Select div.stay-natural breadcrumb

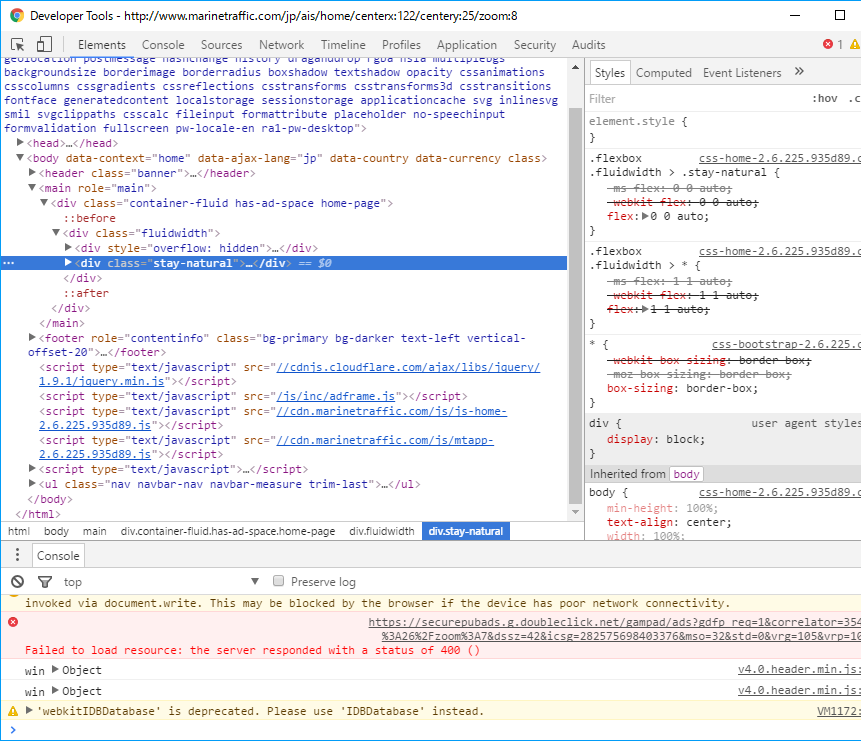click(466, 531)
